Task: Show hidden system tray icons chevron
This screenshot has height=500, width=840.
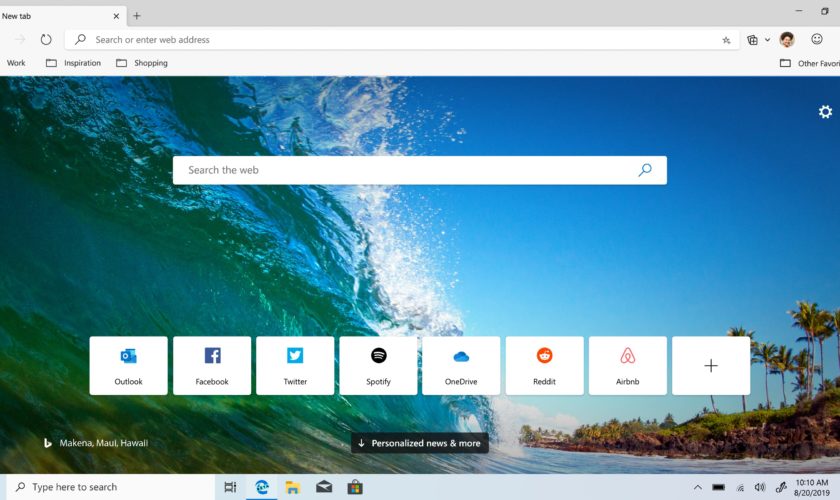Action: [x=697, y=487]
